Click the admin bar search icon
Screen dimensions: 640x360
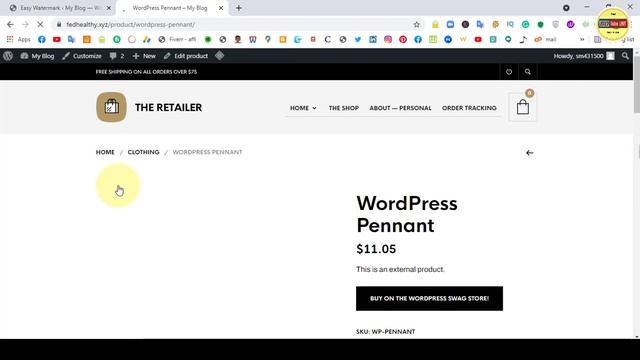pos(625,56)
